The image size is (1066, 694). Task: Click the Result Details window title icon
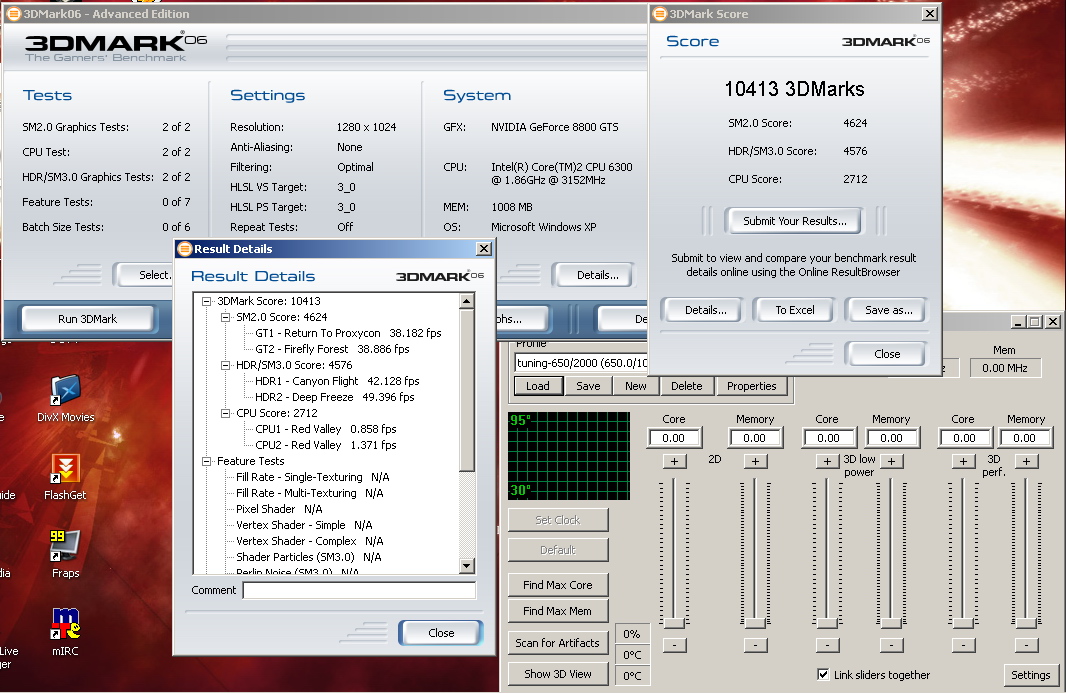pyautogui.click(x=184, y=249)
